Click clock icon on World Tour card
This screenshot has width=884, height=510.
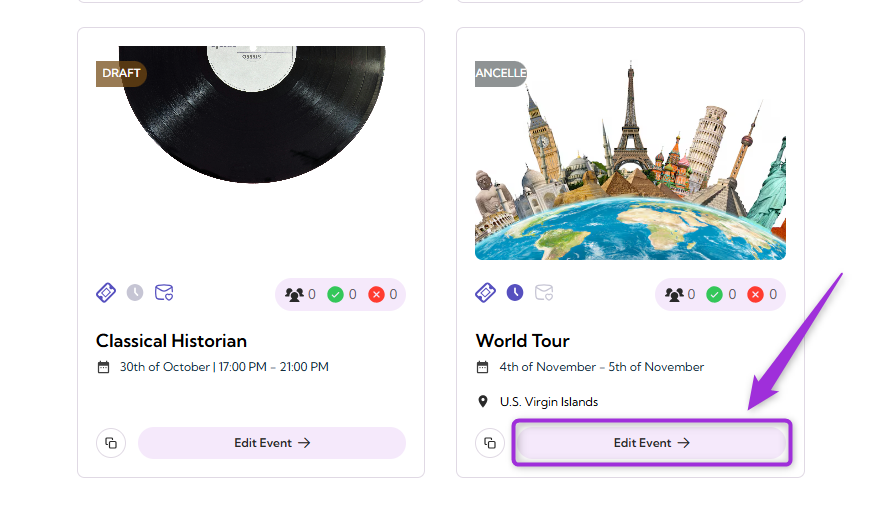514,293
